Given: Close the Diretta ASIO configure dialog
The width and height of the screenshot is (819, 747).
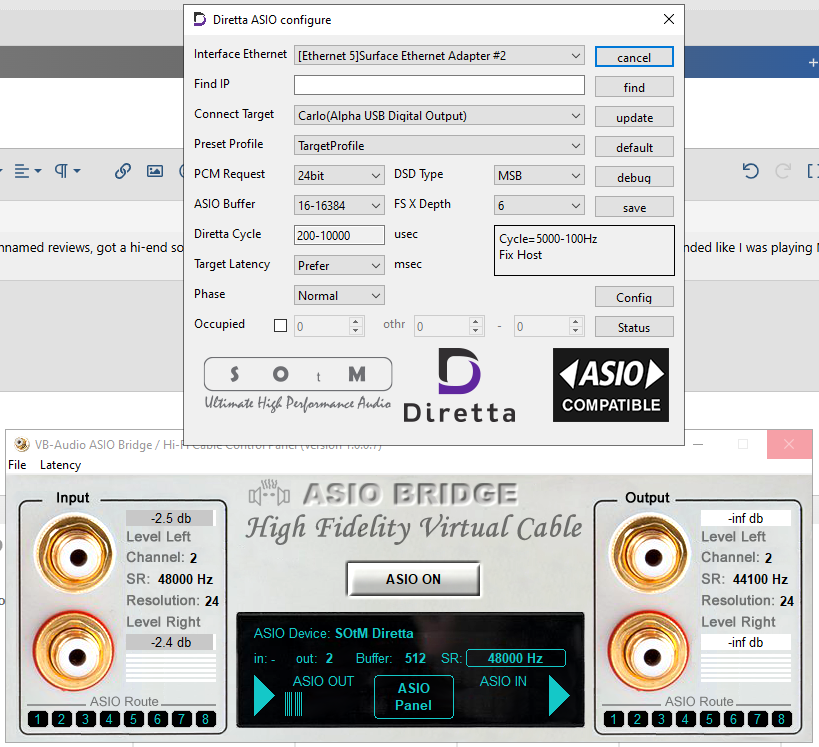Looking at the screenshot, I should (x=669, y=19).
